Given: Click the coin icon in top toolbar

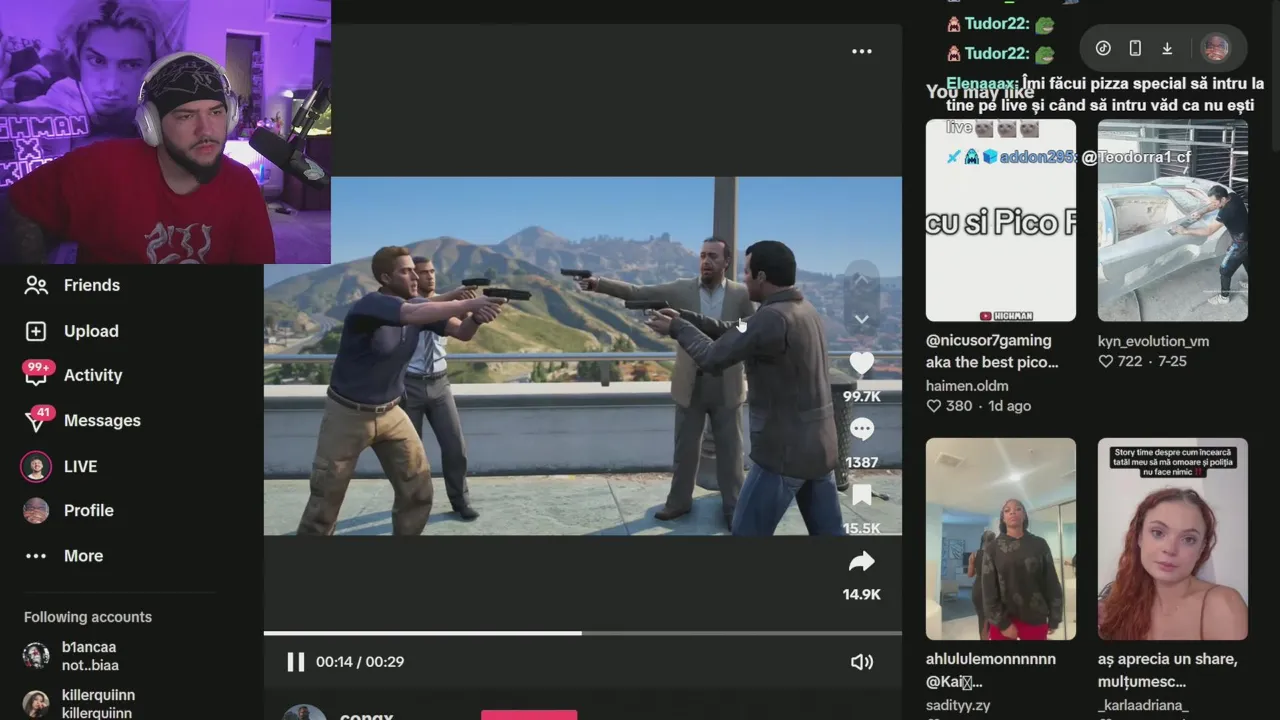Looking at the screenshot, I should tap(1103, 48).
